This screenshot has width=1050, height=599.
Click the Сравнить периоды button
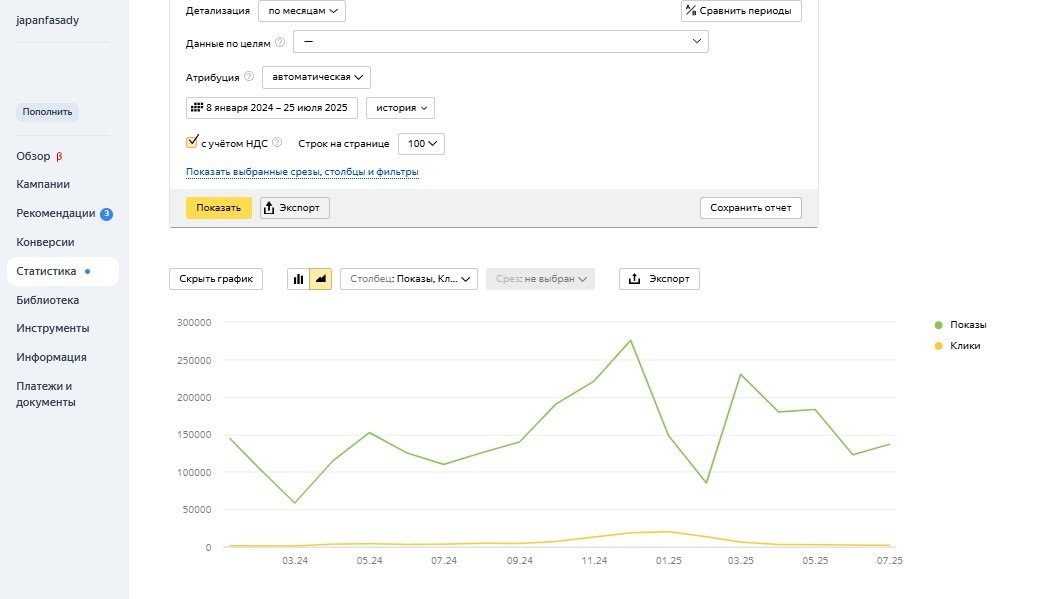tap(741, 12)
